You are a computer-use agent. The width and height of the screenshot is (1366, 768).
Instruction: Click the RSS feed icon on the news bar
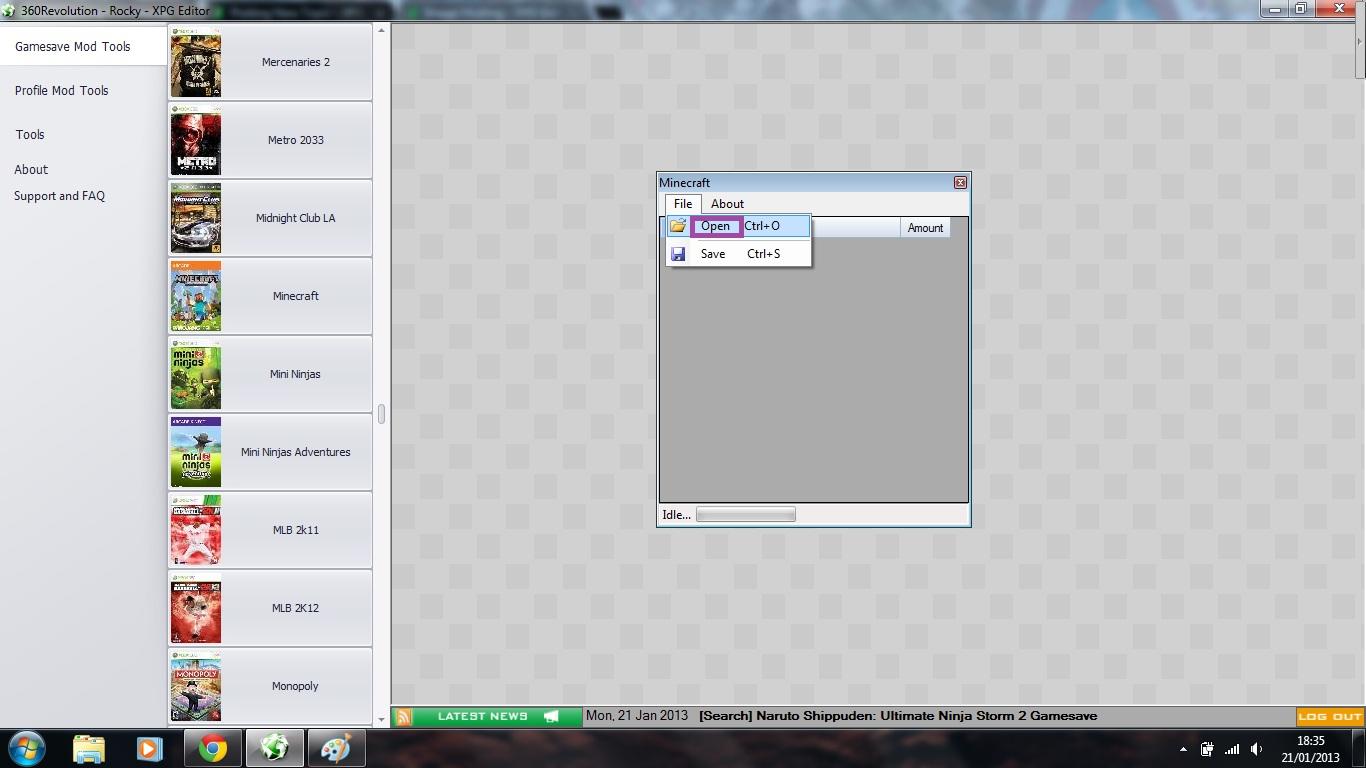point(402,716)
